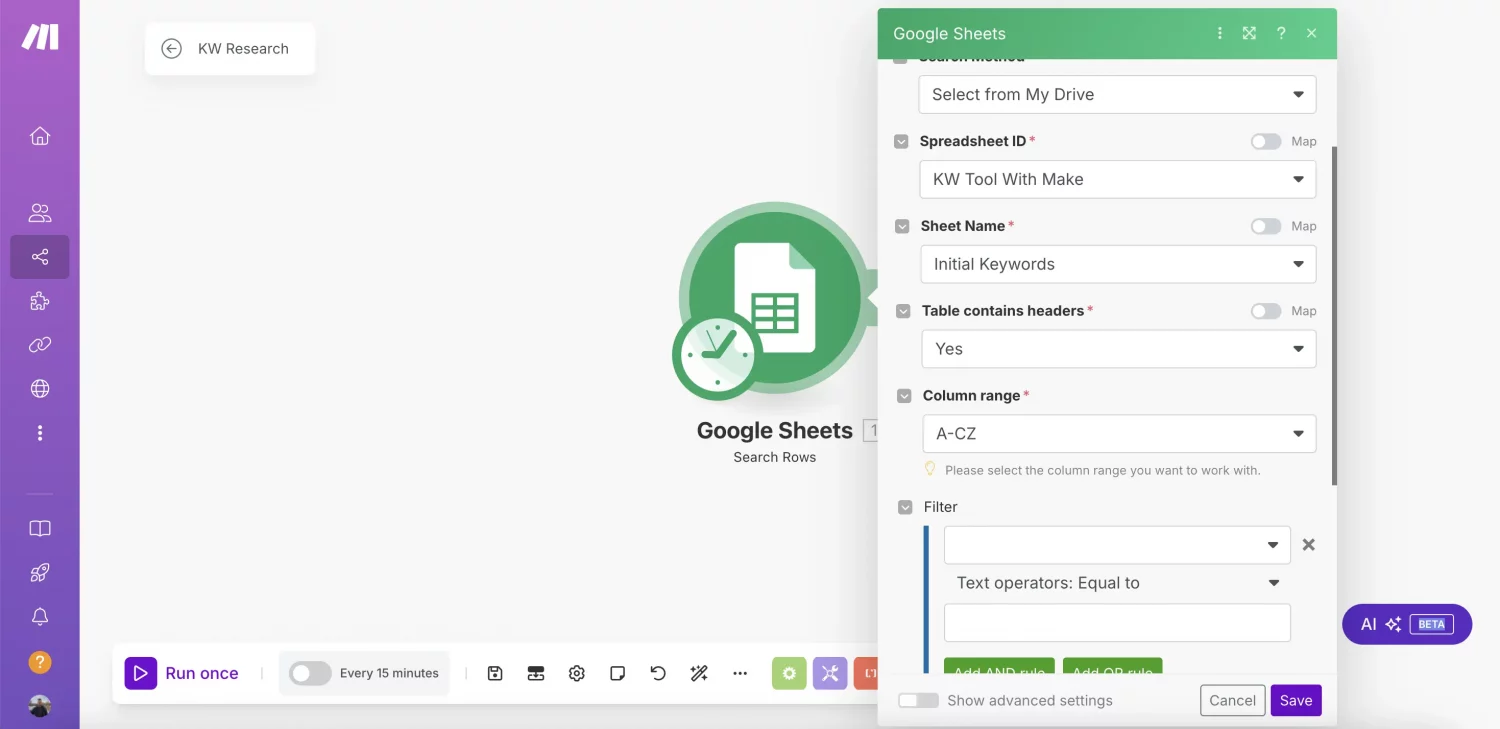Open Resource Hub book icon in sidebar
Image resolution: width=1500 pixels, height=729 pixels.
click(x=40, y=529)
